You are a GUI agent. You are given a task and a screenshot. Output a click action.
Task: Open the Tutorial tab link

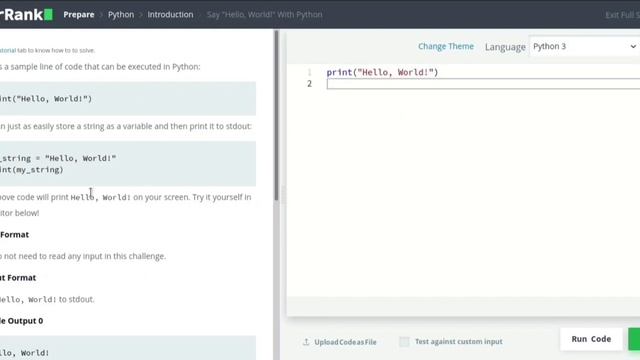coord(8,50)
